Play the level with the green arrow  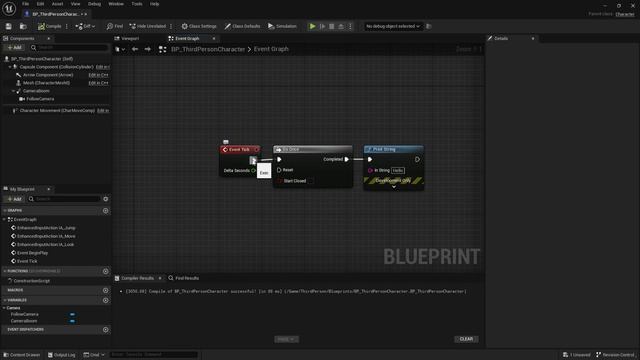coord(312,26)
